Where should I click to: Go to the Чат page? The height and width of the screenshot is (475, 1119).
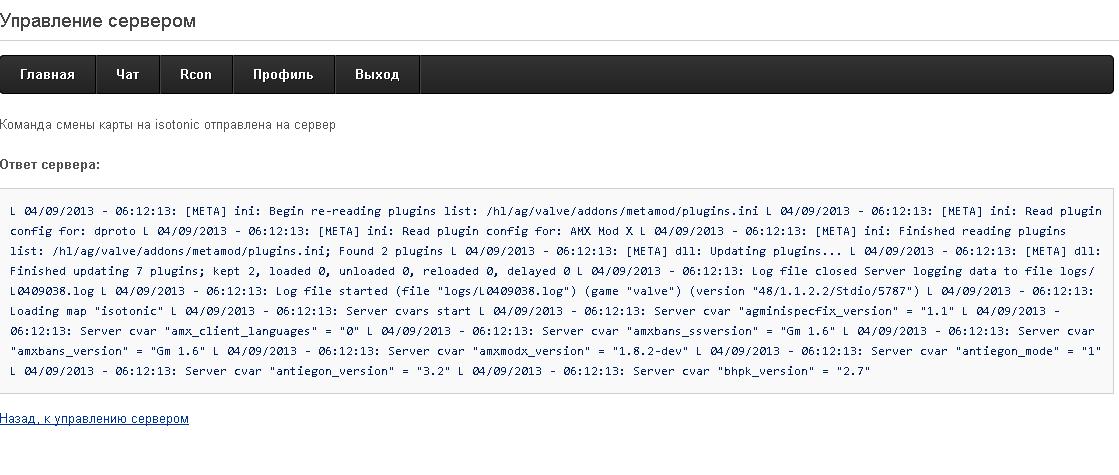click(127, 75)
